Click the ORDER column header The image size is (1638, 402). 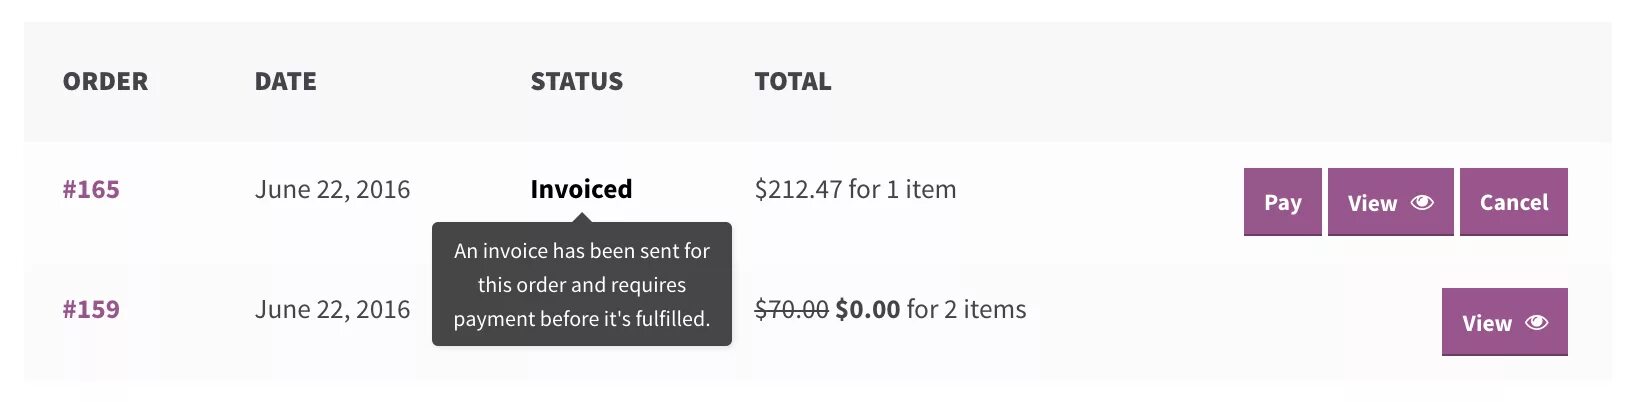pos(105,81)
